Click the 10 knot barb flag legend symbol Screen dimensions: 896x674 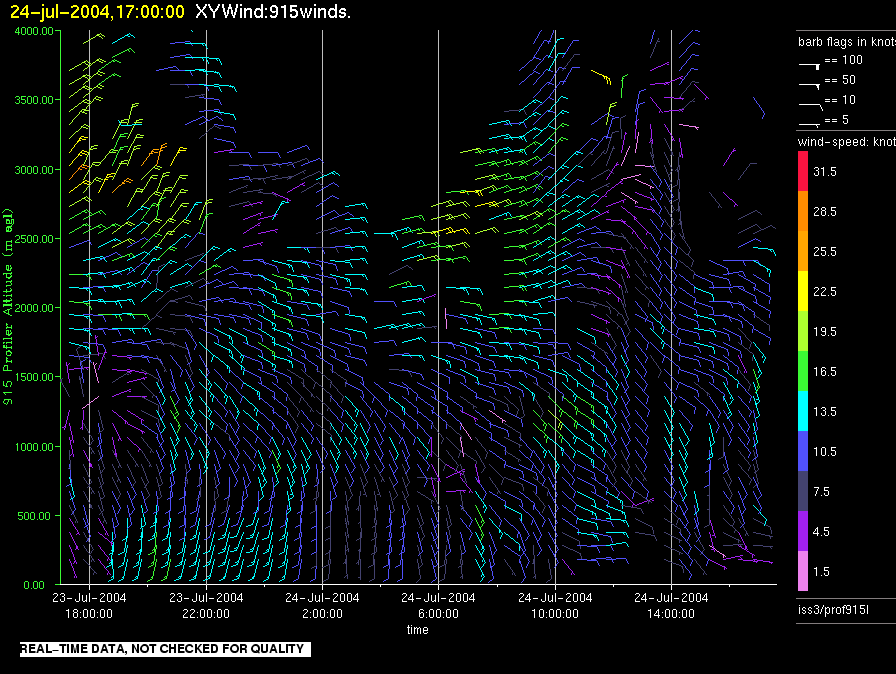(x=810, y=106)
